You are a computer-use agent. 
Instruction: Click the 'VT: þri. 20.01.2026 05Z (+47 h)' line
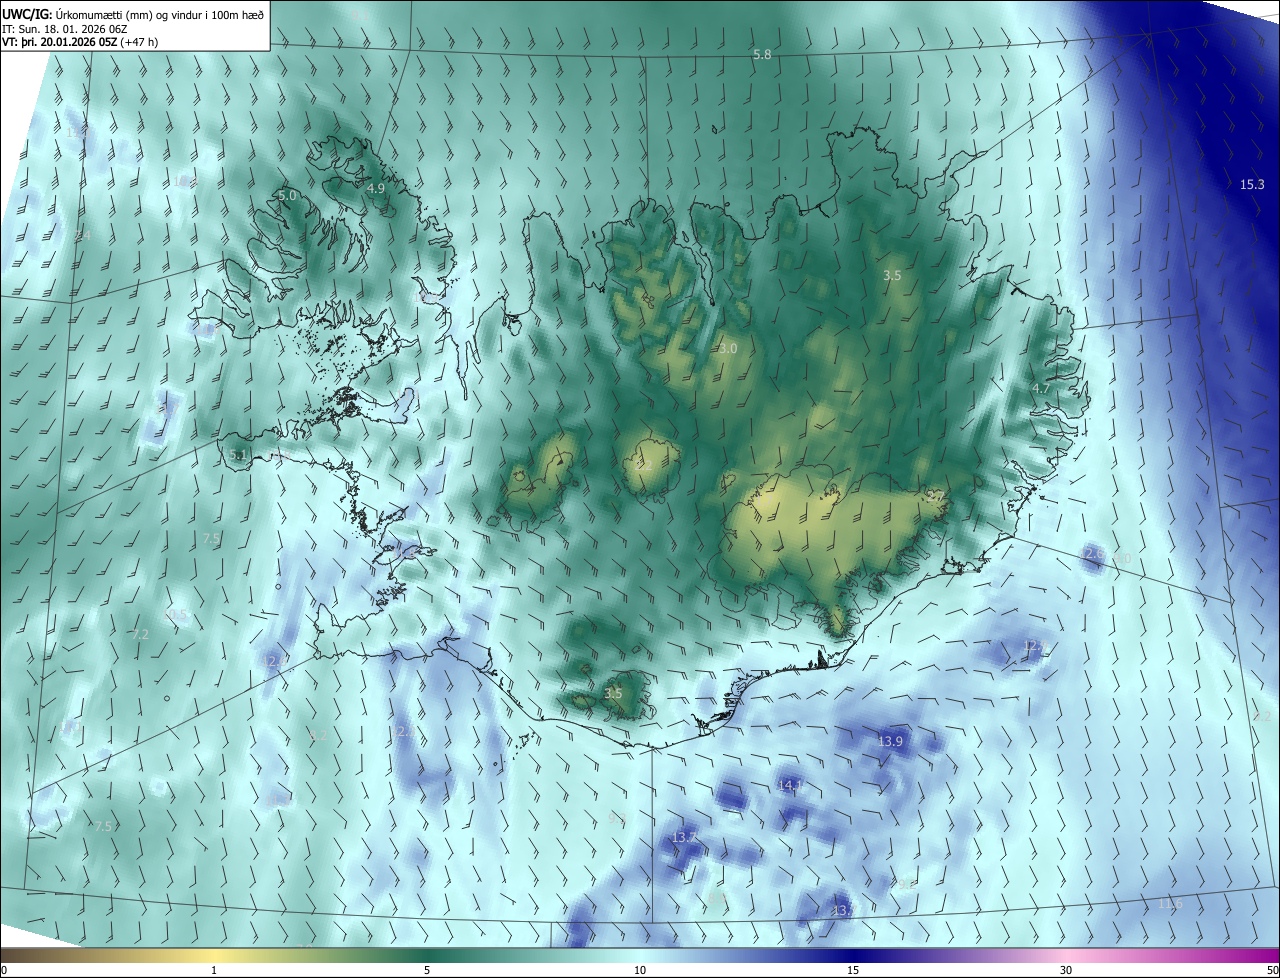80,41
